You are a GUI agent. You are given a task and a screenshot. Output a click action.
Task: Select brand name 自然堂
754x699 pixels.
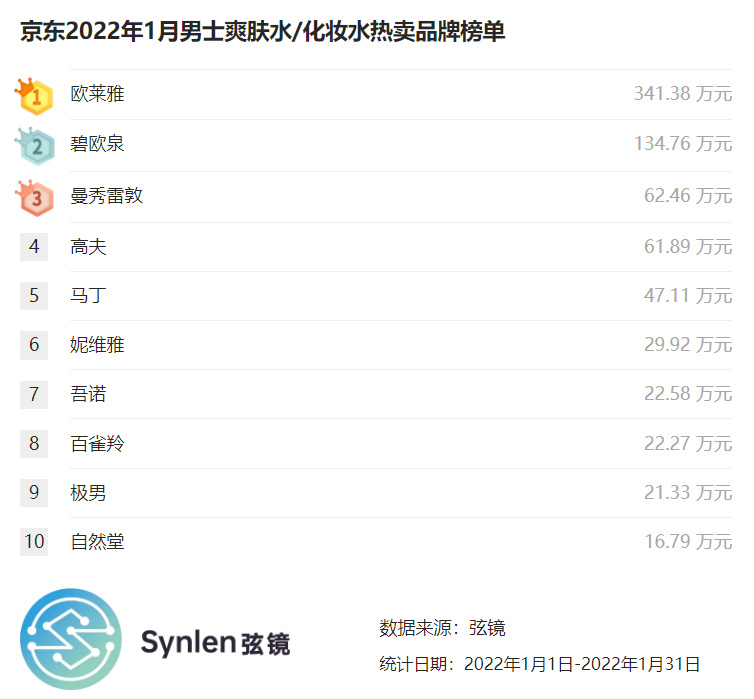click(97, 542)
